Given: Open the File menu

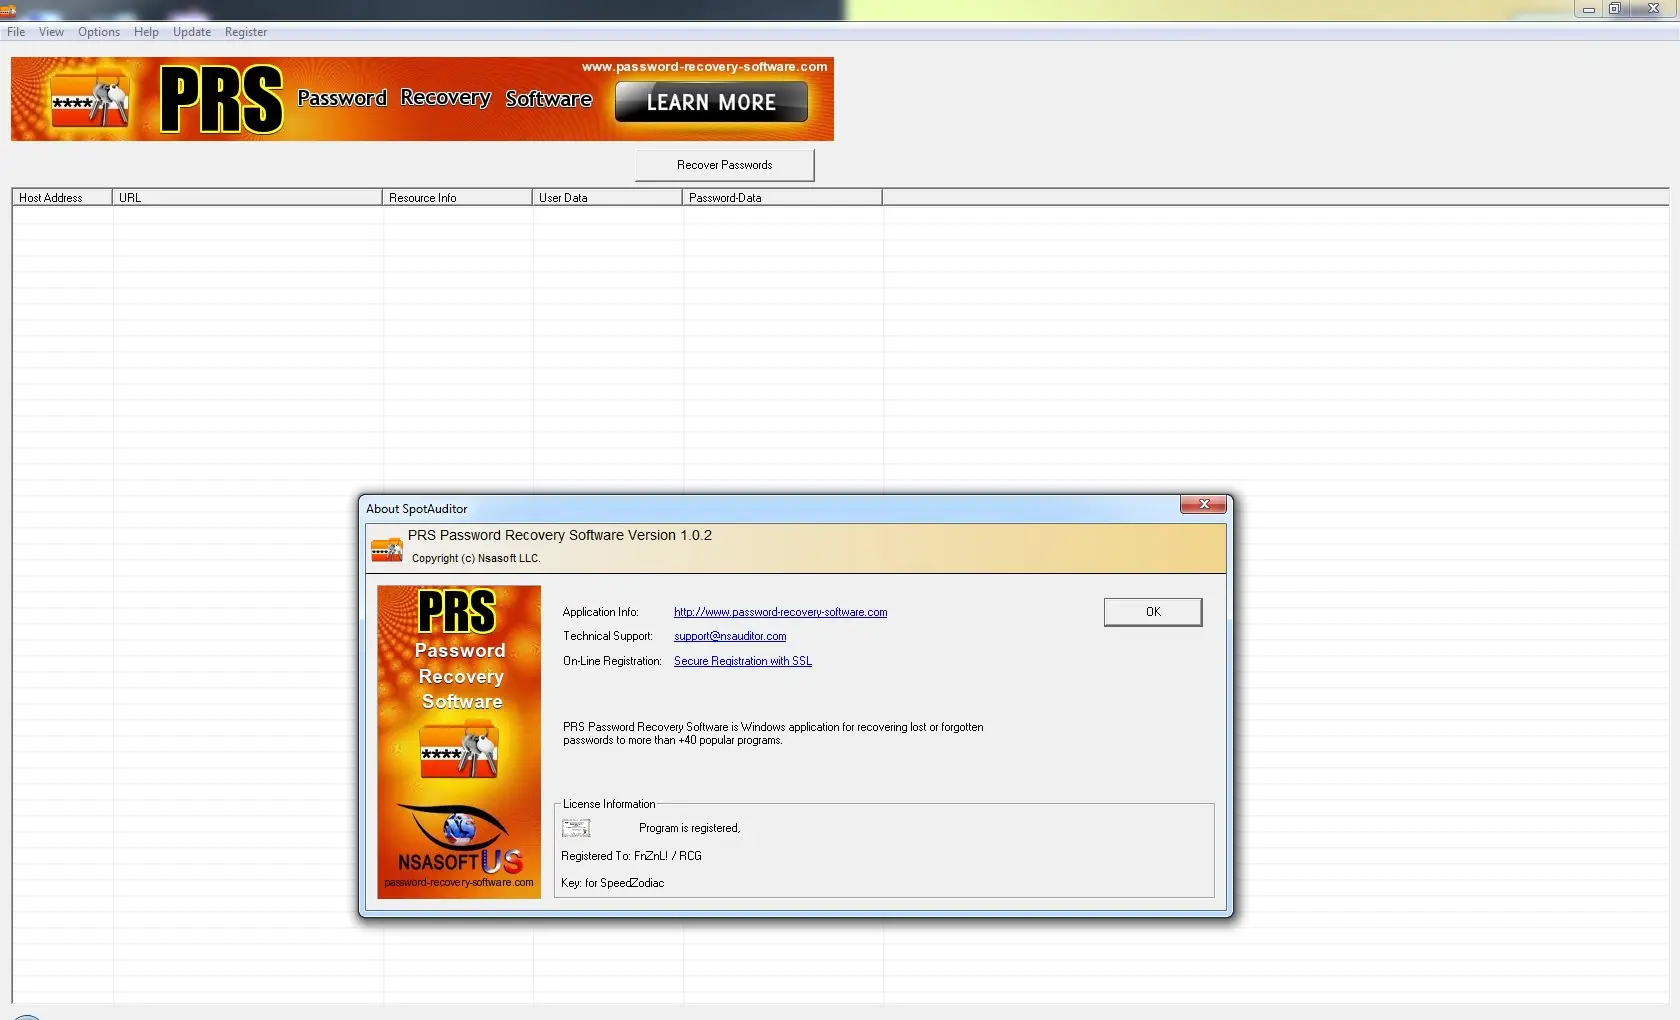Looking at the screenshot, I should (16, 32).
